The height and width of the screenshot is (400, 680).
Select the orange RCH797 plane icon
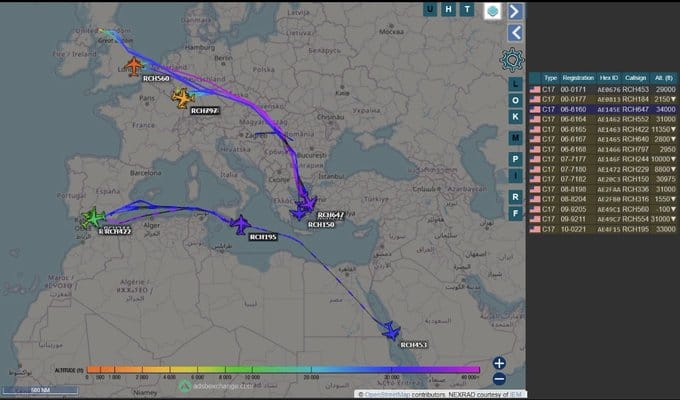point(181,98)
